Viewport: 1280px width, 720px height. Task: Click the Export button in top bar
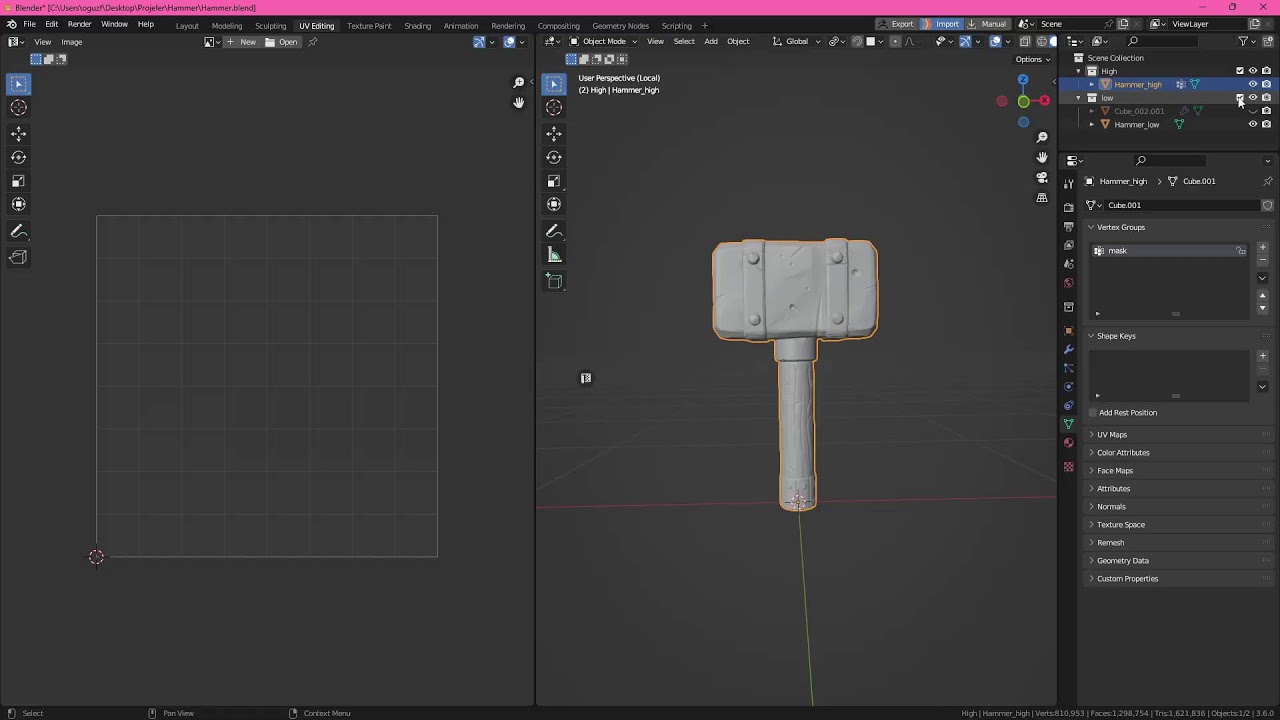[896, 24]
